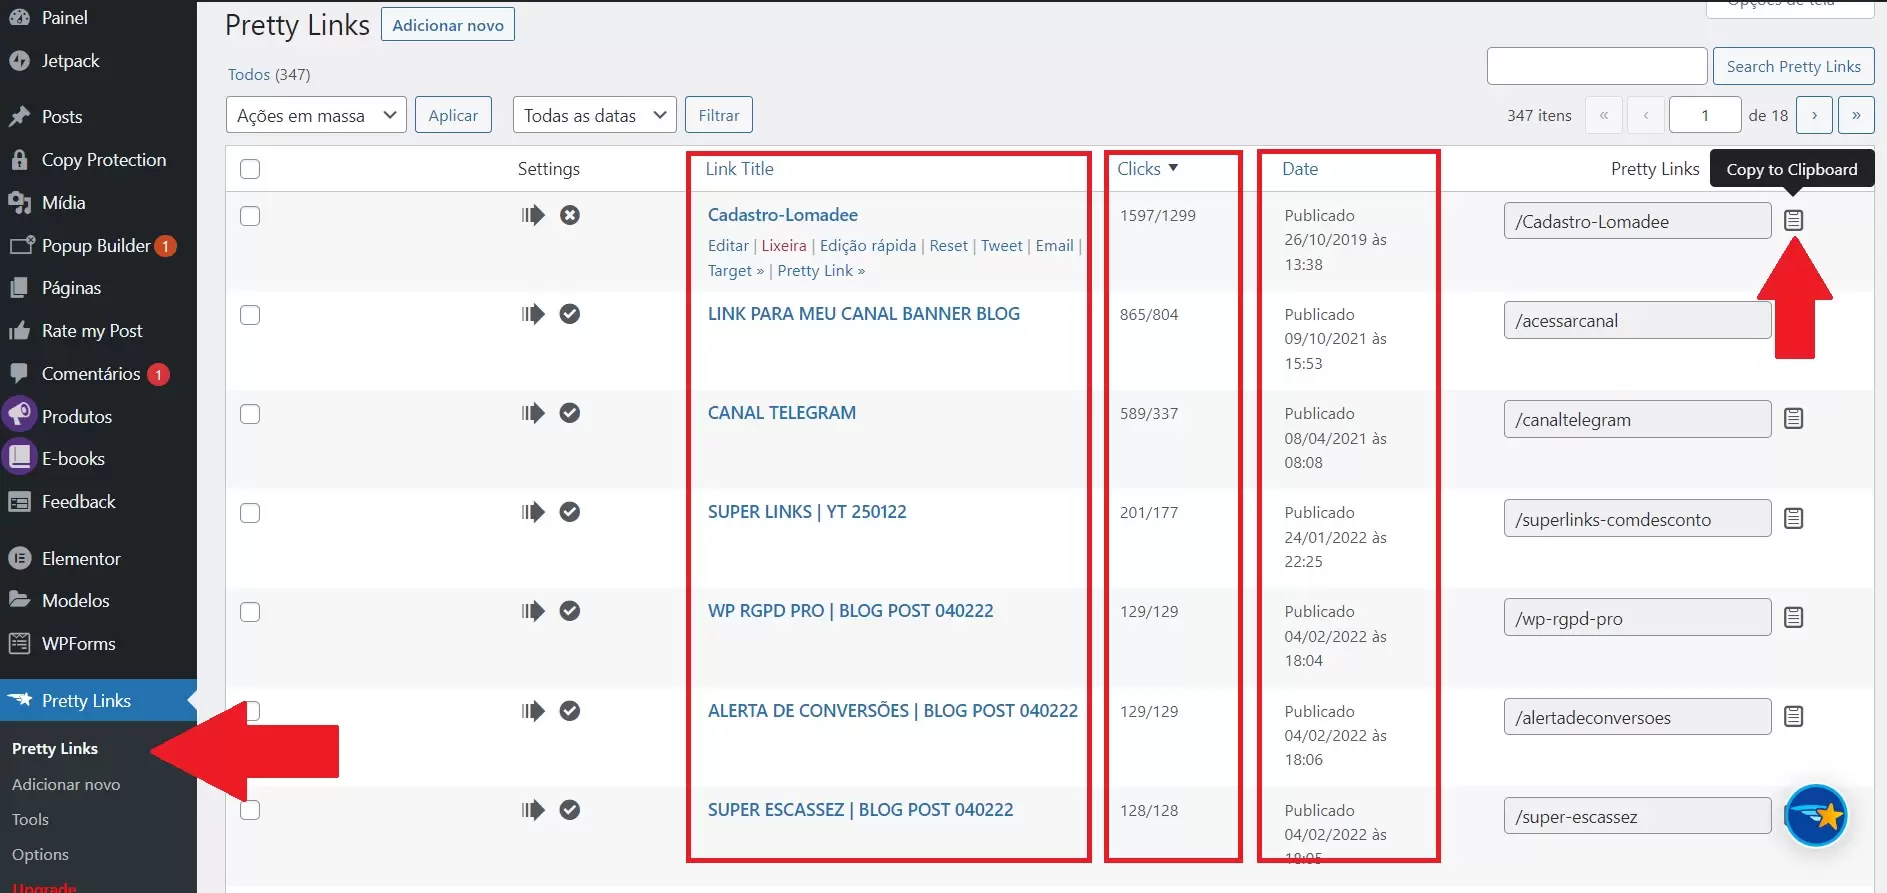Click the WPForms icon in sidebar

(x=19, y=643)
